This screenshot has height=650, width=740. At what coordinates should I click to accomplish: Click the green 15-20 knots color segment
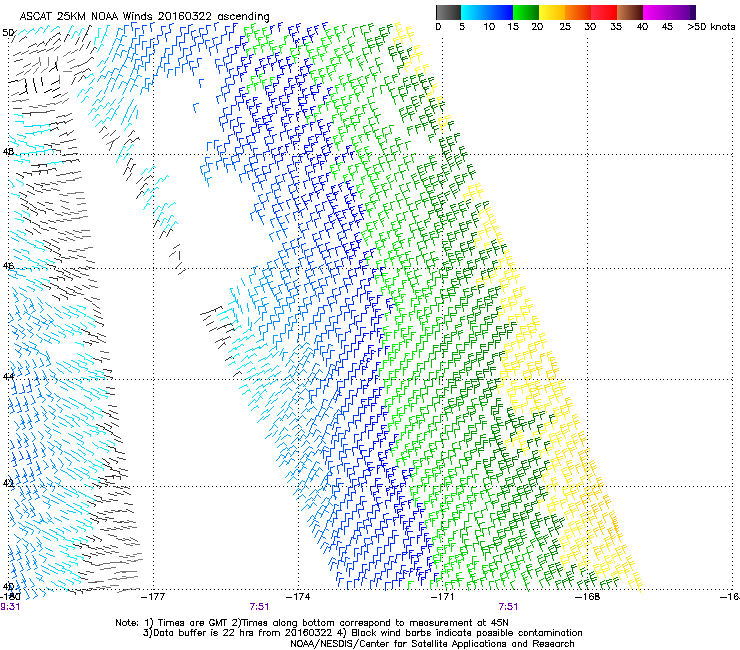click(526, 12)
